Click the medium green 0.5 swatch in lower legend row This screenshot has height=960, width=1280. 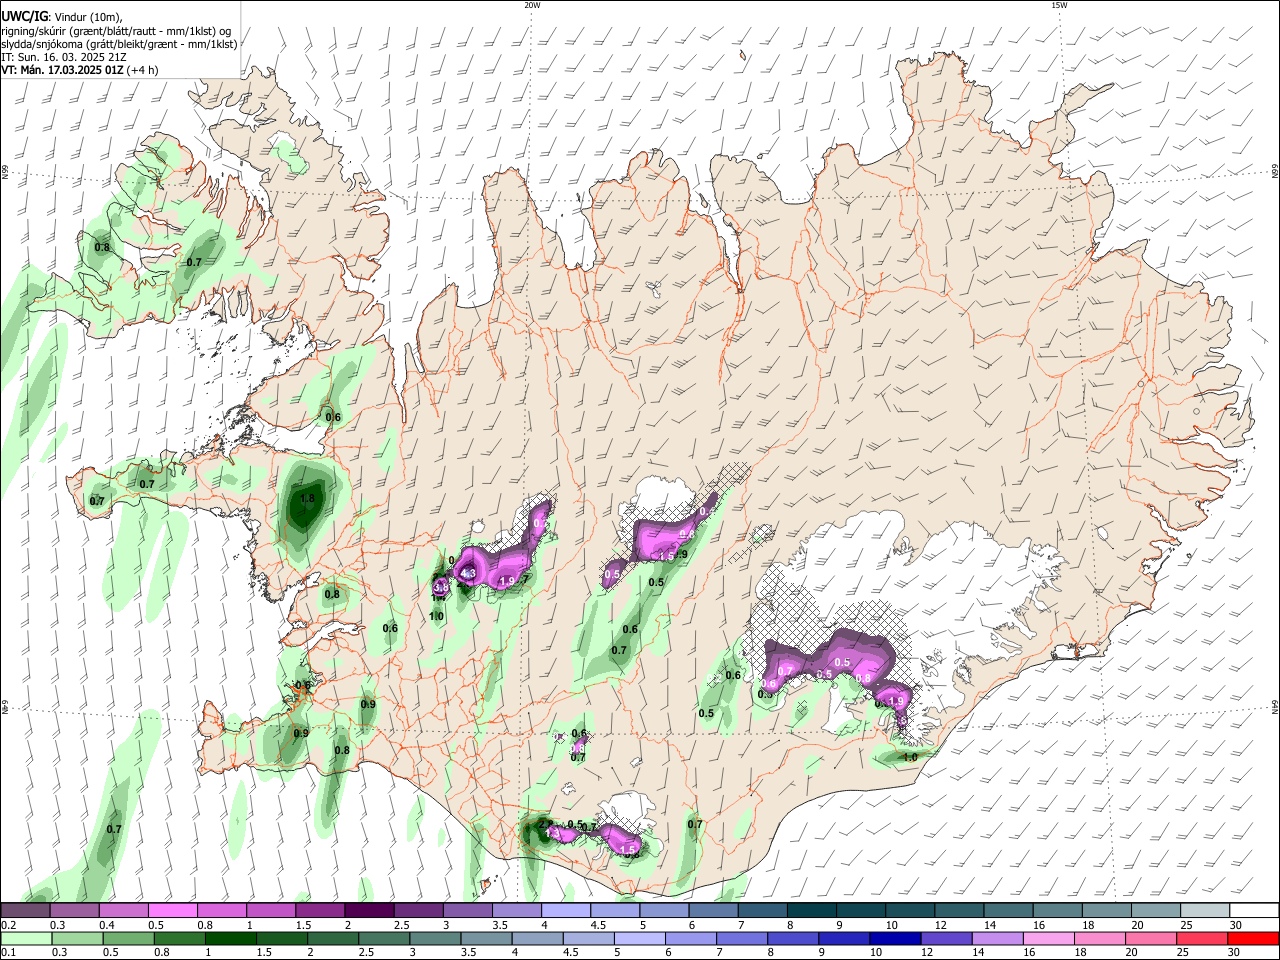click(x=128, y=938)
